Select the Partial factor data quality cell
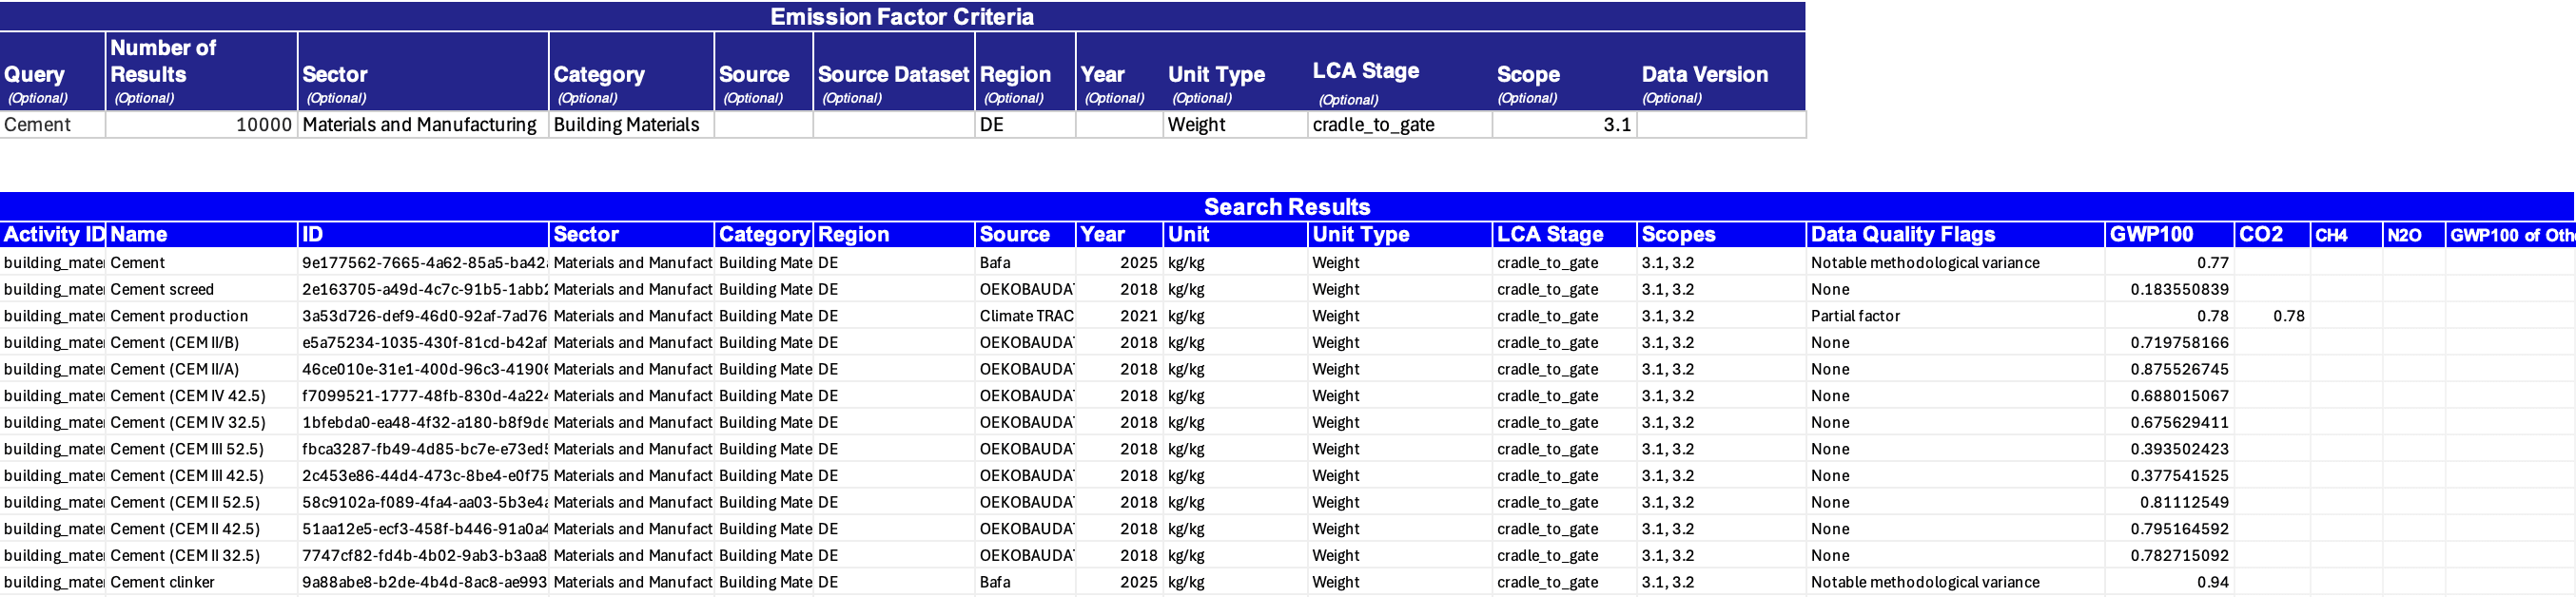2576x597 pixels. pos(1953,316)
